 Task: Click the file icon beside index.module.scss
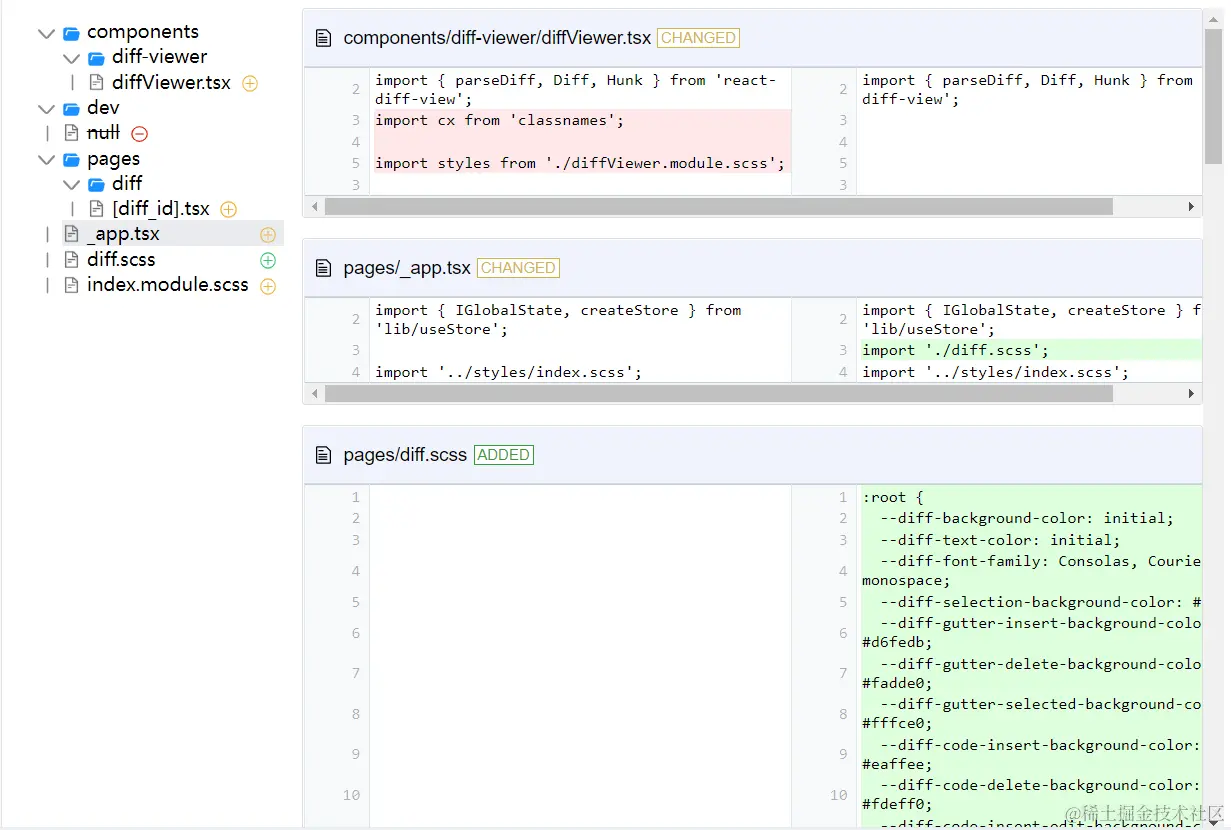pos(71,285)
